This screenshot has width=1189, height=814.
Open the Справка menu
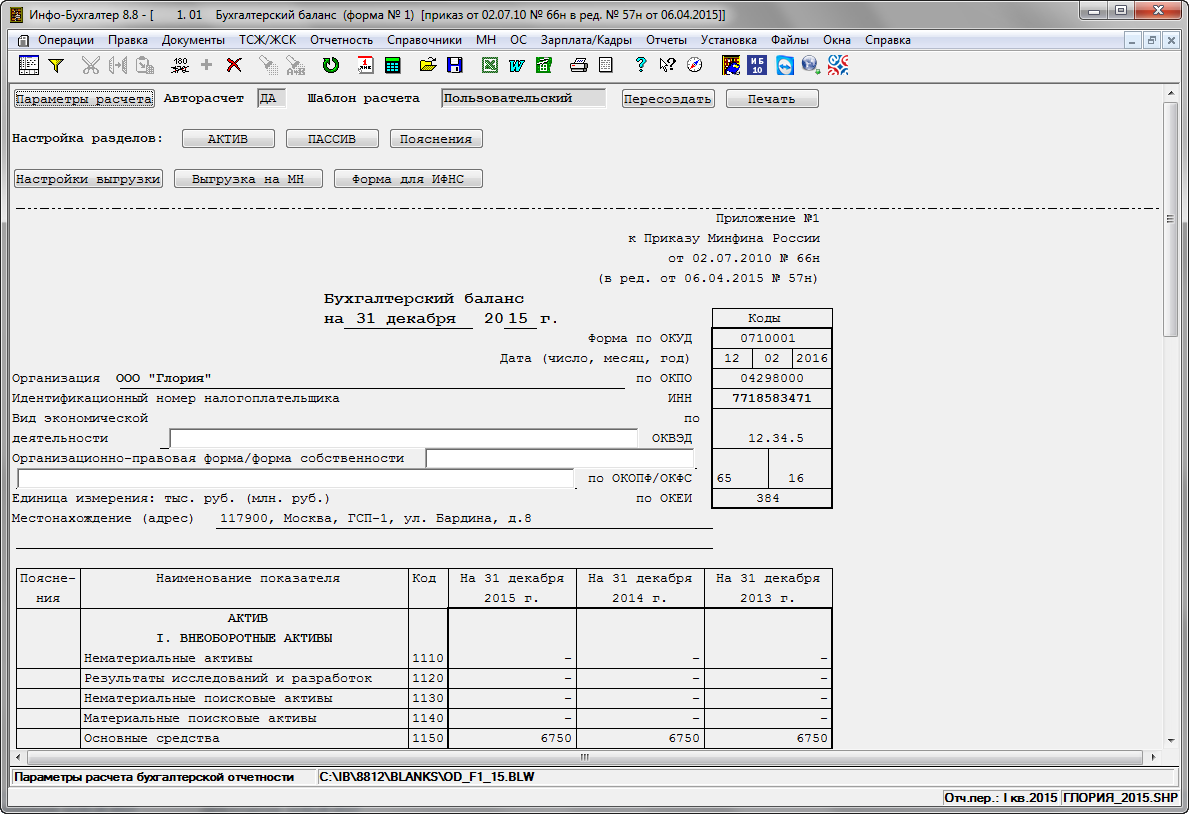click(x=887, y=40)
